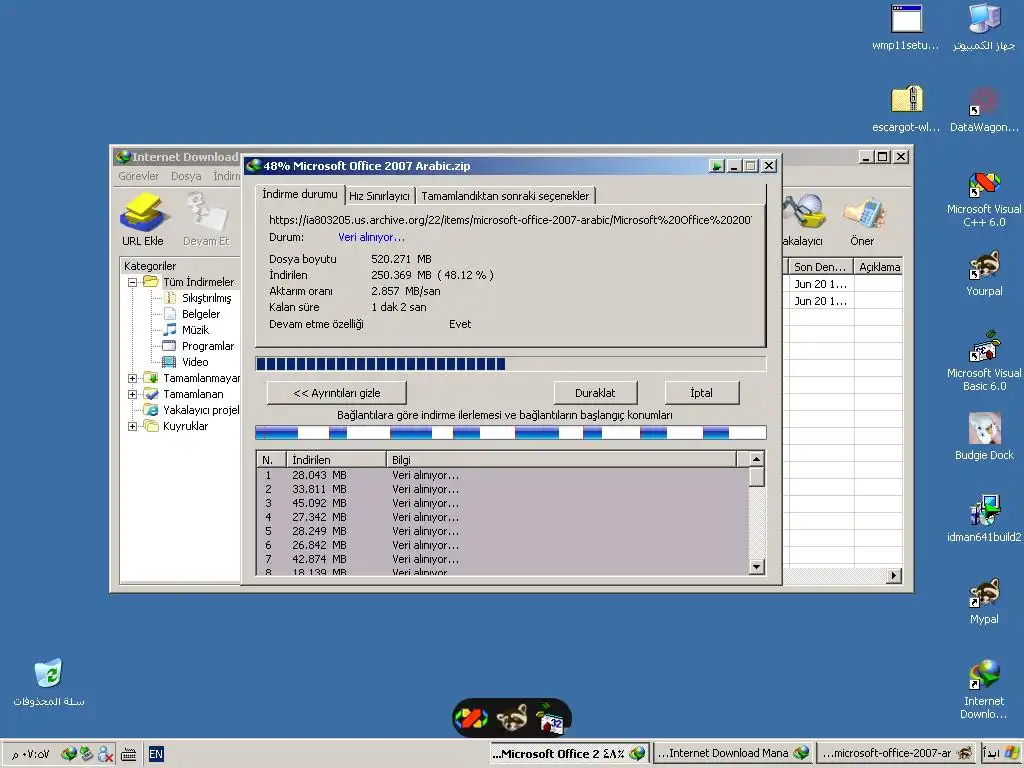The height and width of the screenshot is (768, 1024).
Task: Select the Yourpal desktop icon
Action: point(984,273)
